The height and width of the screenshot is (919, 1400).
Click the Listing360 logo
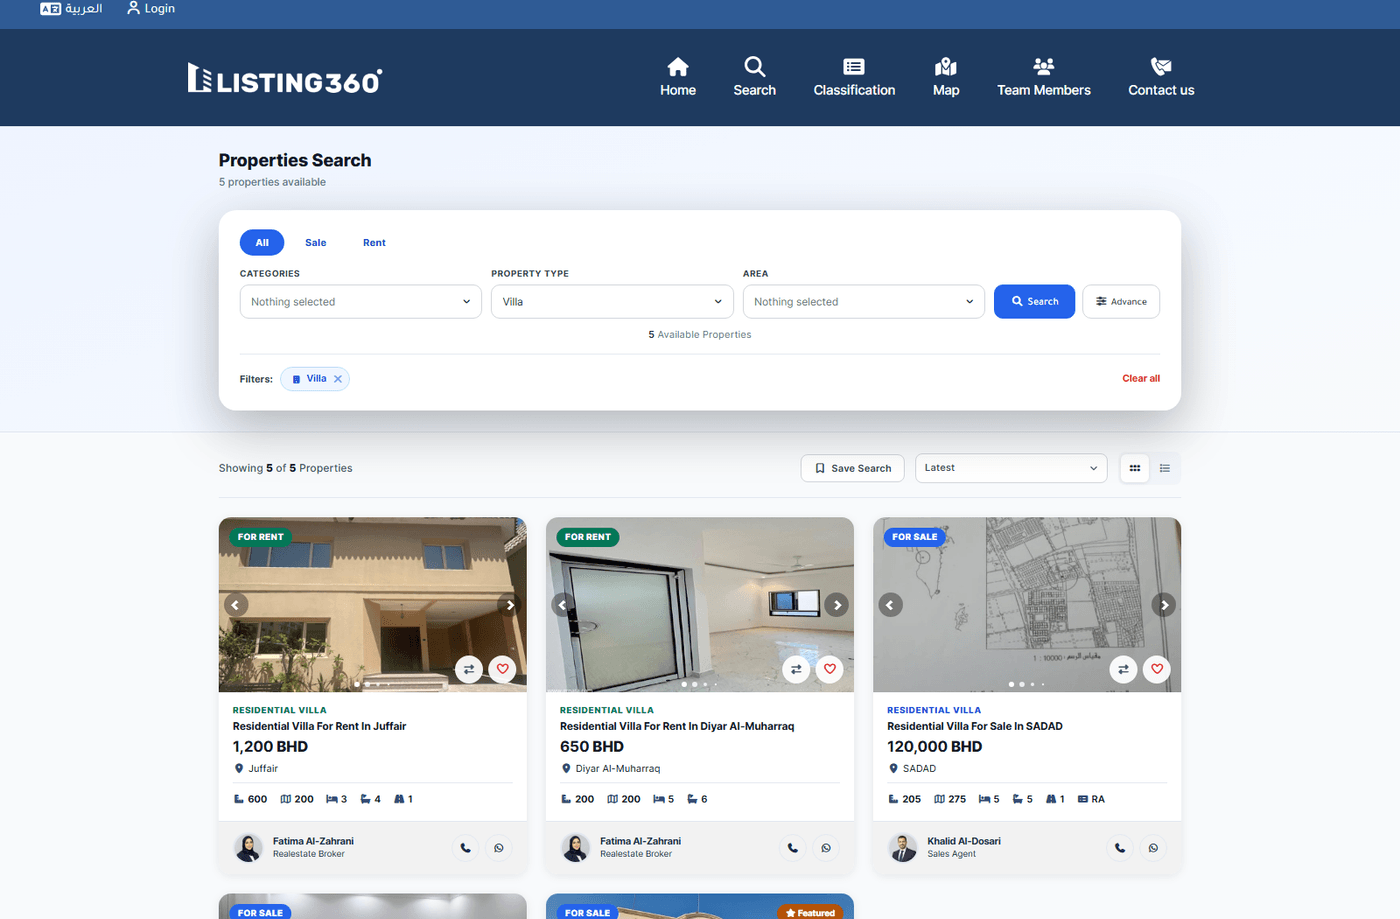point(285,79)
